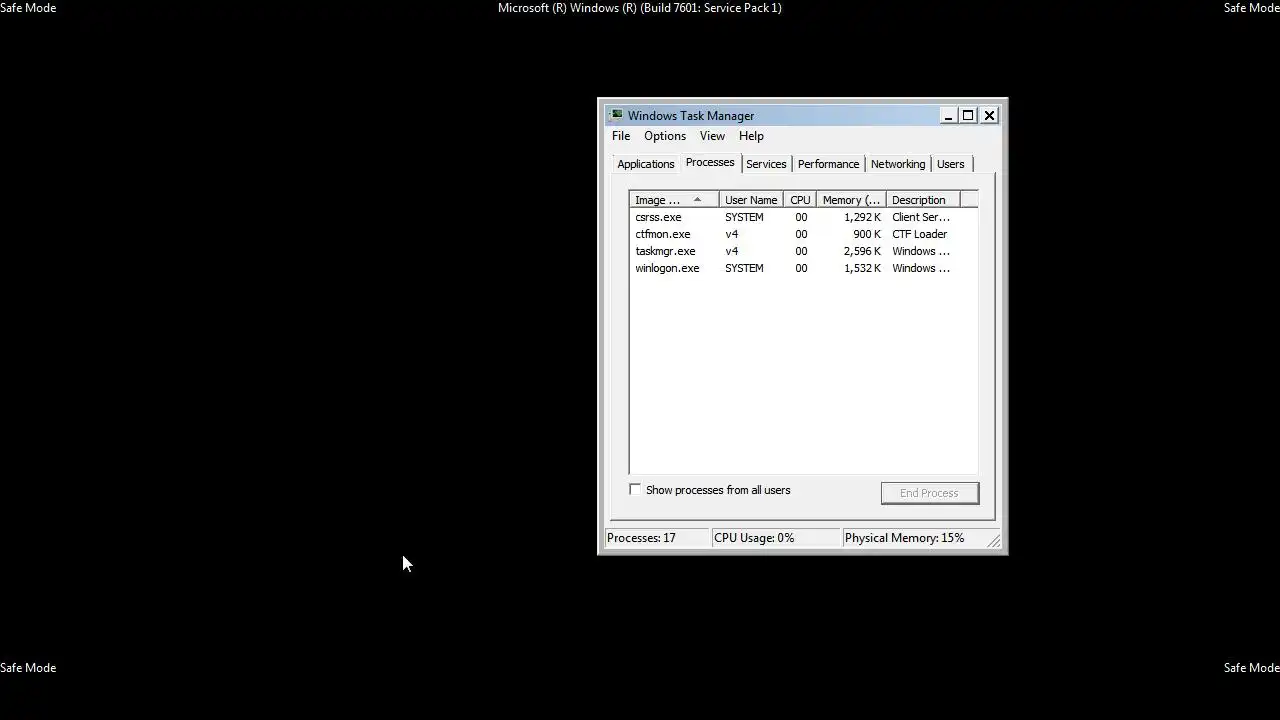The image size is (1280, 720).
Task: Click the Client Ser... description cell
Action: pyautogui.click(x=921, y=217)
